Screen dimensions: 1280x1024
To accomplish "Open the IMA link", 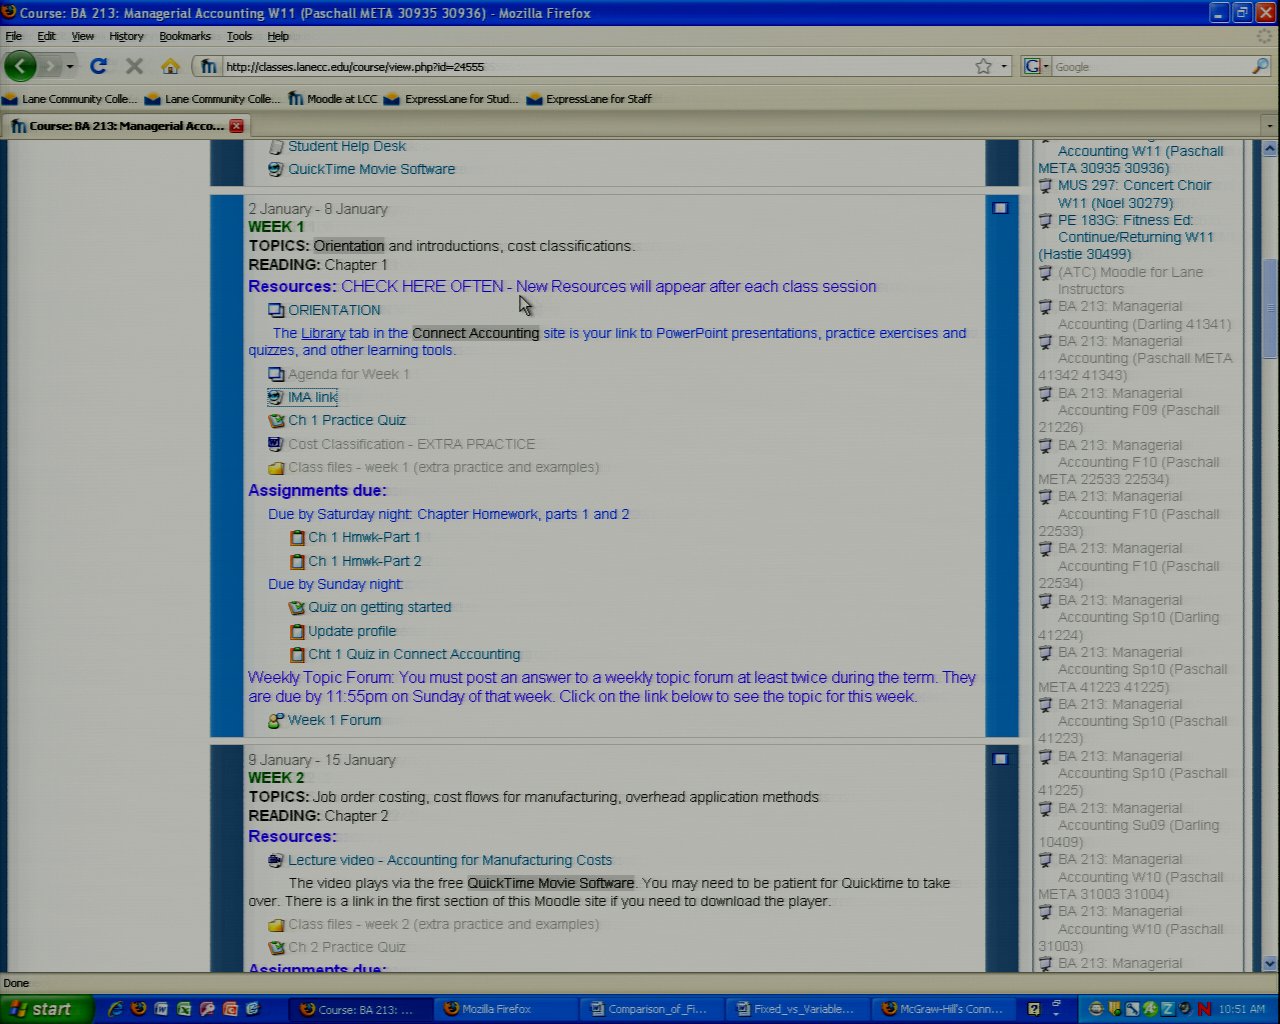I will 312,398.
